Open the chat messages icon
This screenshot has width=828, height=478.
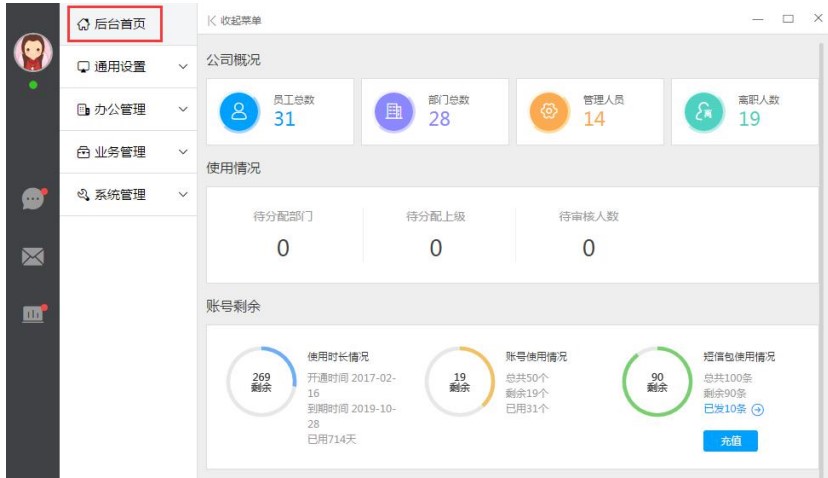[33, 199]
